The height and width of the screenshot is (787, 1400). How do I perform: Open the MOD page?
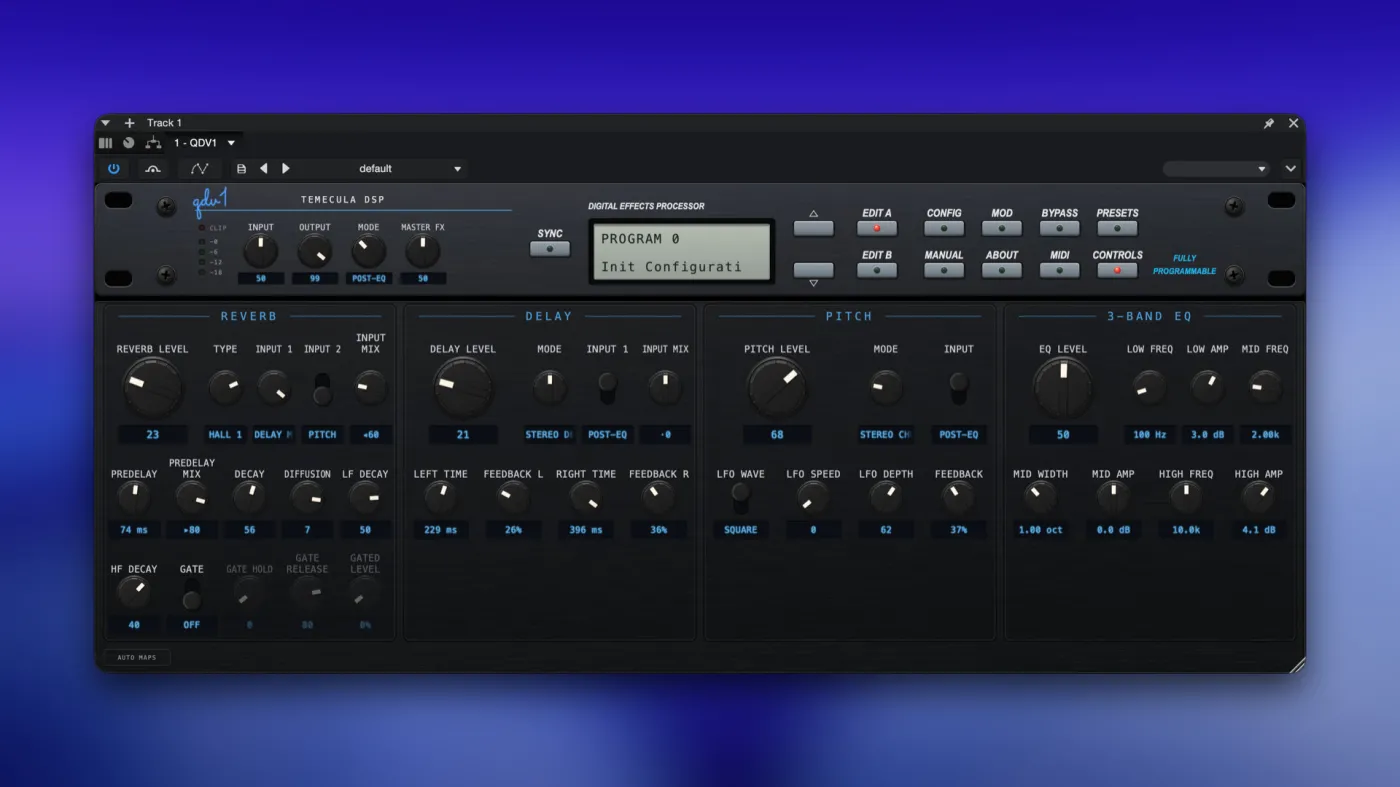(x=1002, y=228)
